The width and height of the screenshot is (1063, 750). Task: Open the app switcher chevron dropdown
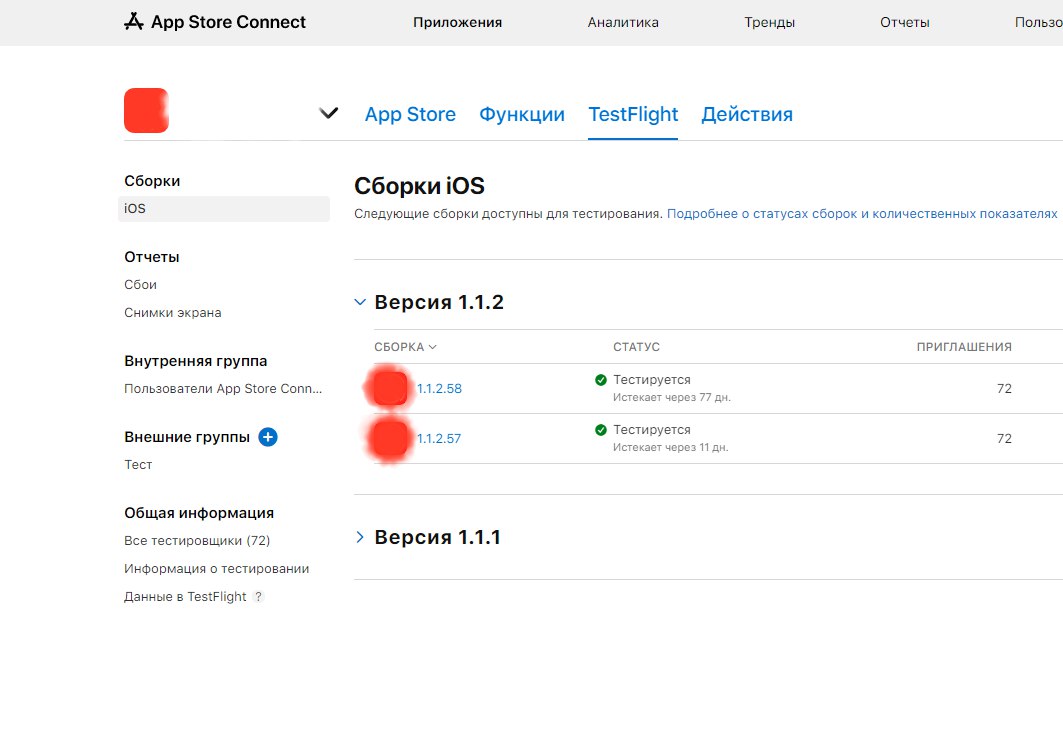(329, 113)
